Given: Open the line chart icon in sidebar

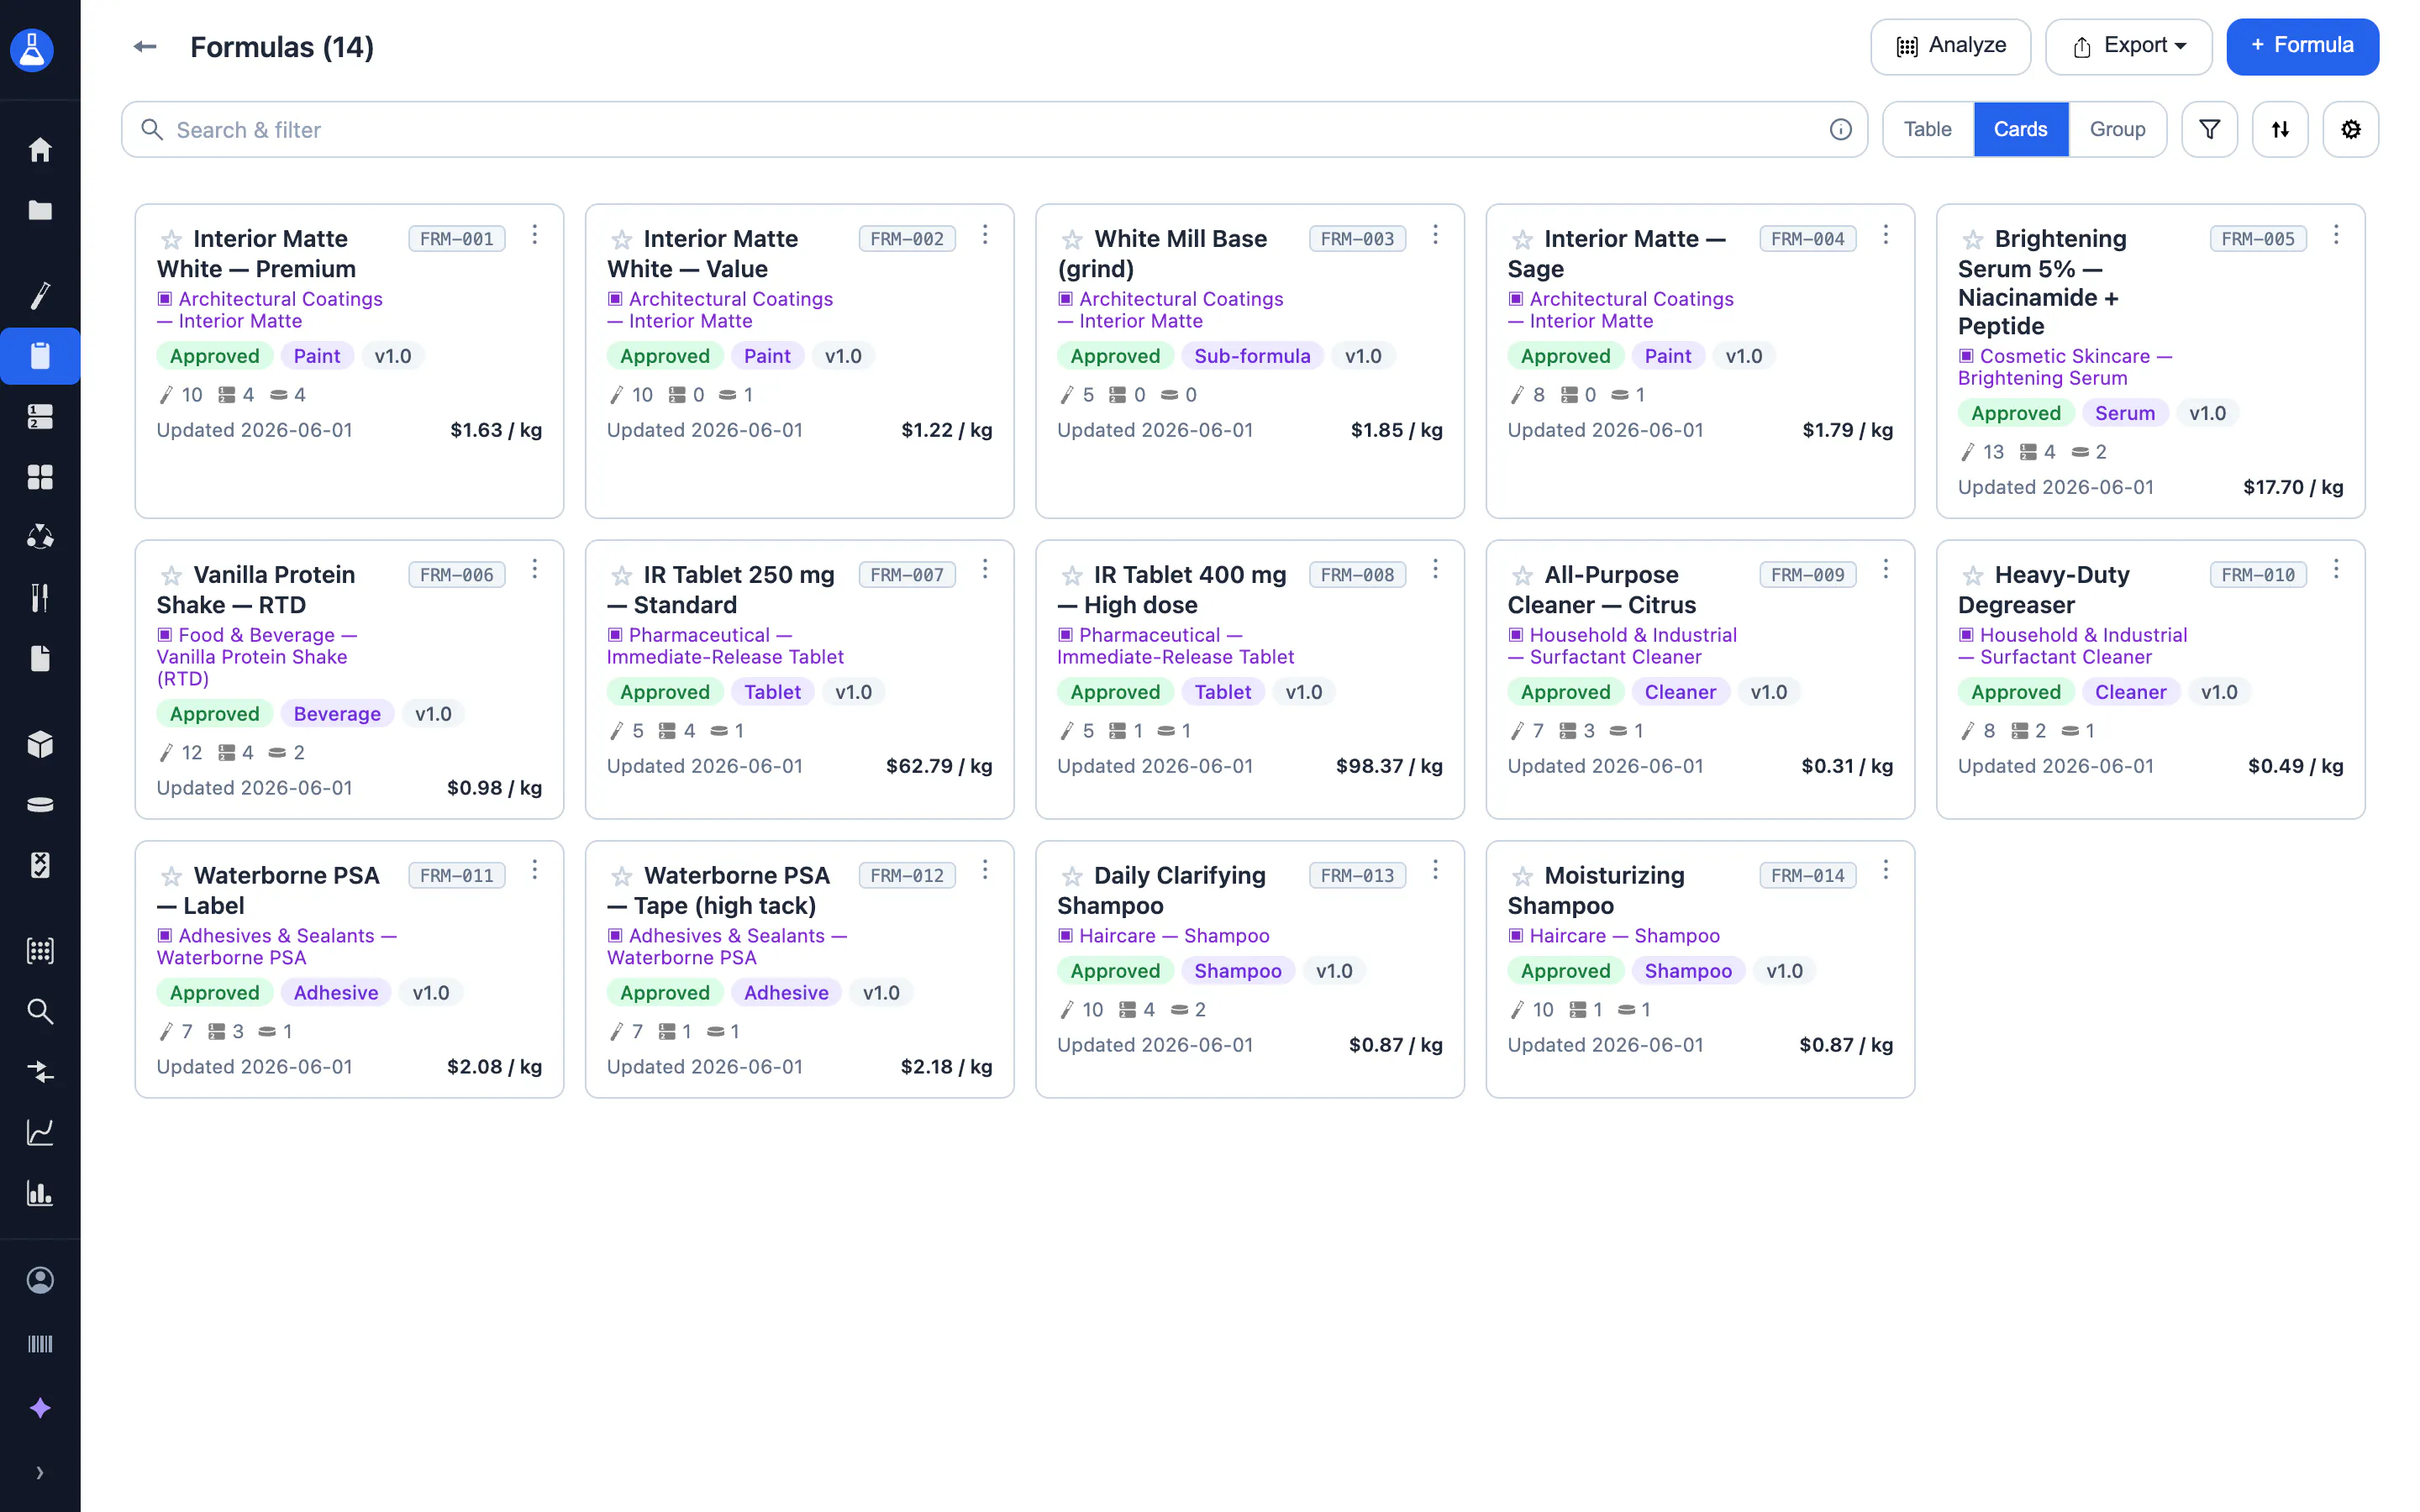Looking at the screenshot, I should 40,1132.
